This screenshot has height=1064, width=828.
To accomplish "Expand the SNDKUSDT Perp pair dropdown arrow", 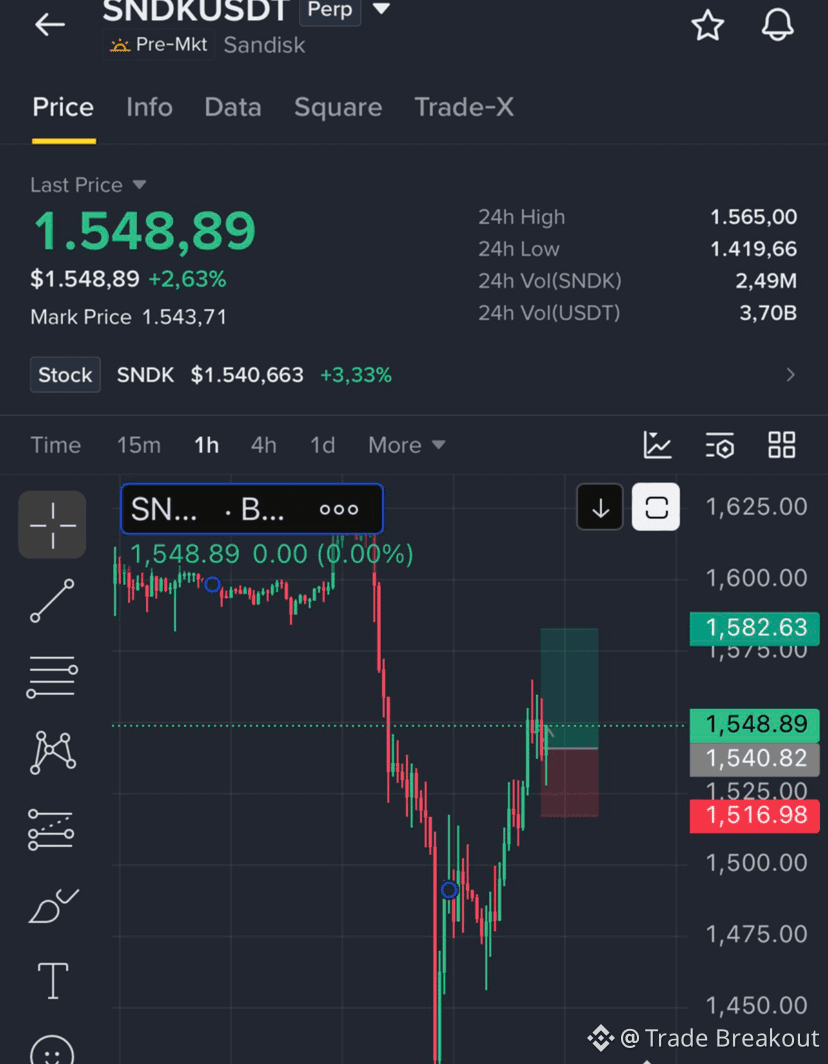I will click(381, 9).
